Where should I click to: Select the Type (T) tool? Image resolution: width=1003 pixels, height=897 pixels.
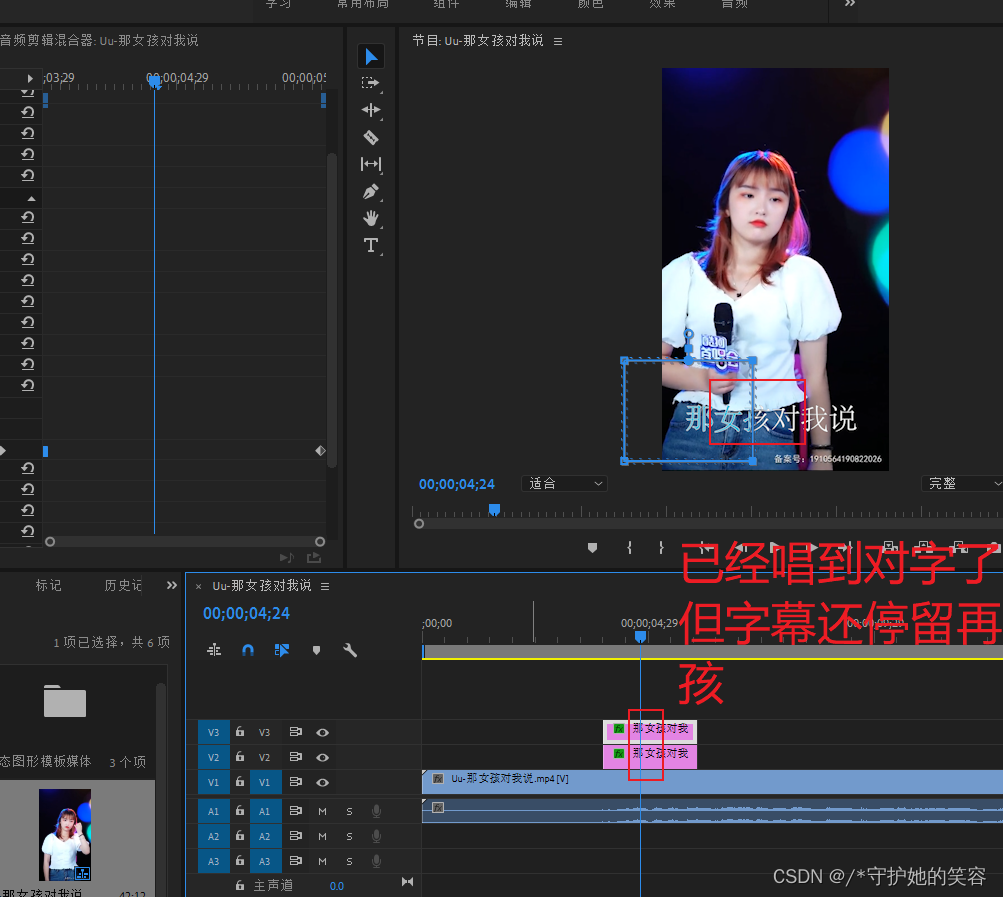pos(371,245)
